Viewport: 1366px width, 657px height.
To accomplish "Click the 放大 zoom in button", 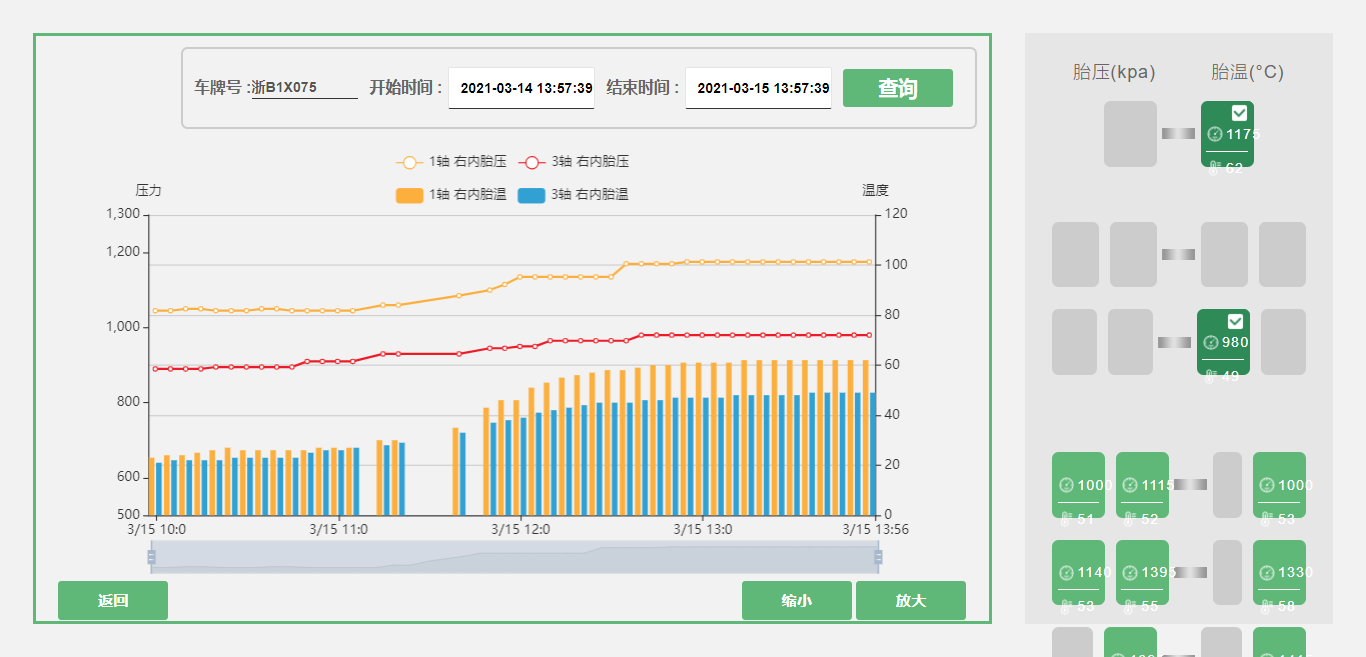I will [x=910, y=601].
